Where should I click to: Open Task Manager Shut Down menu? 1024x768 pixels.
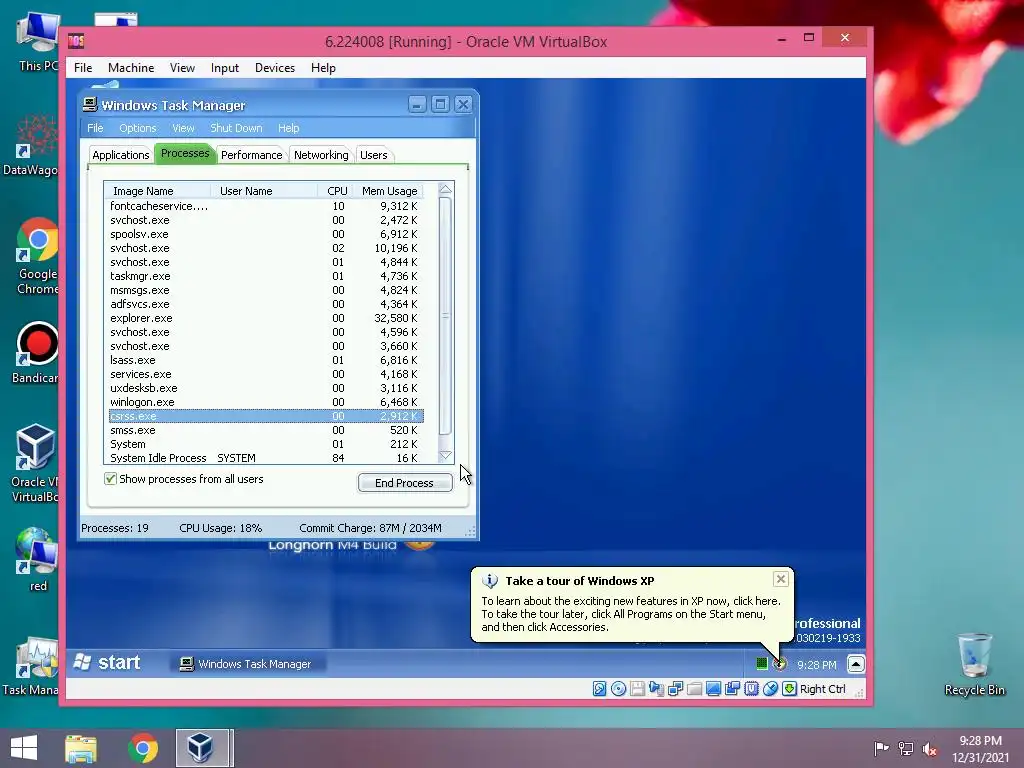(x=236, y=128)
